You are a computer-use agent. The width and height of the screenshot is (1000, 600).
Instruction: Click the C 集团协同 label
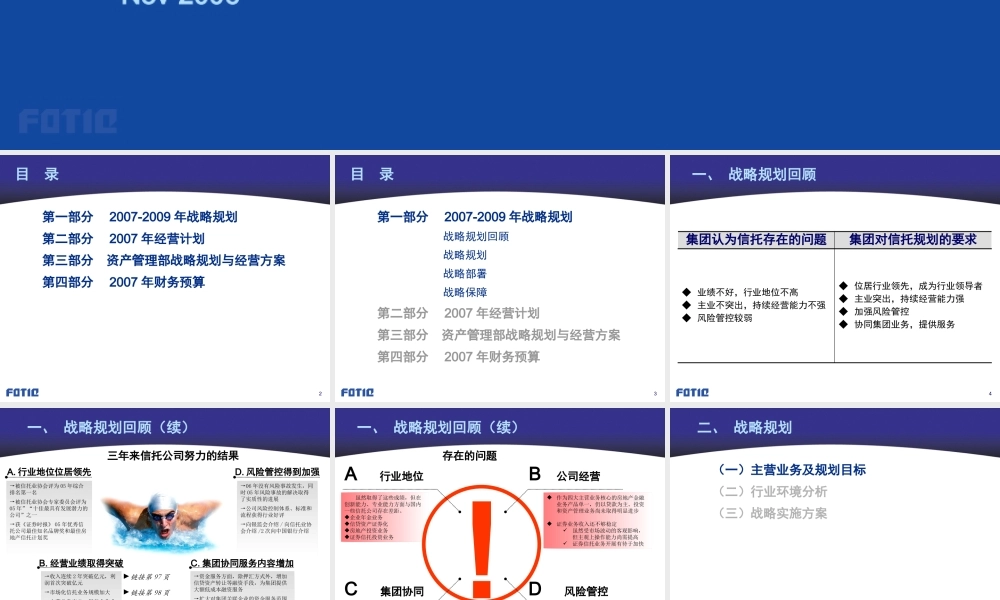[x=384, y=590]
